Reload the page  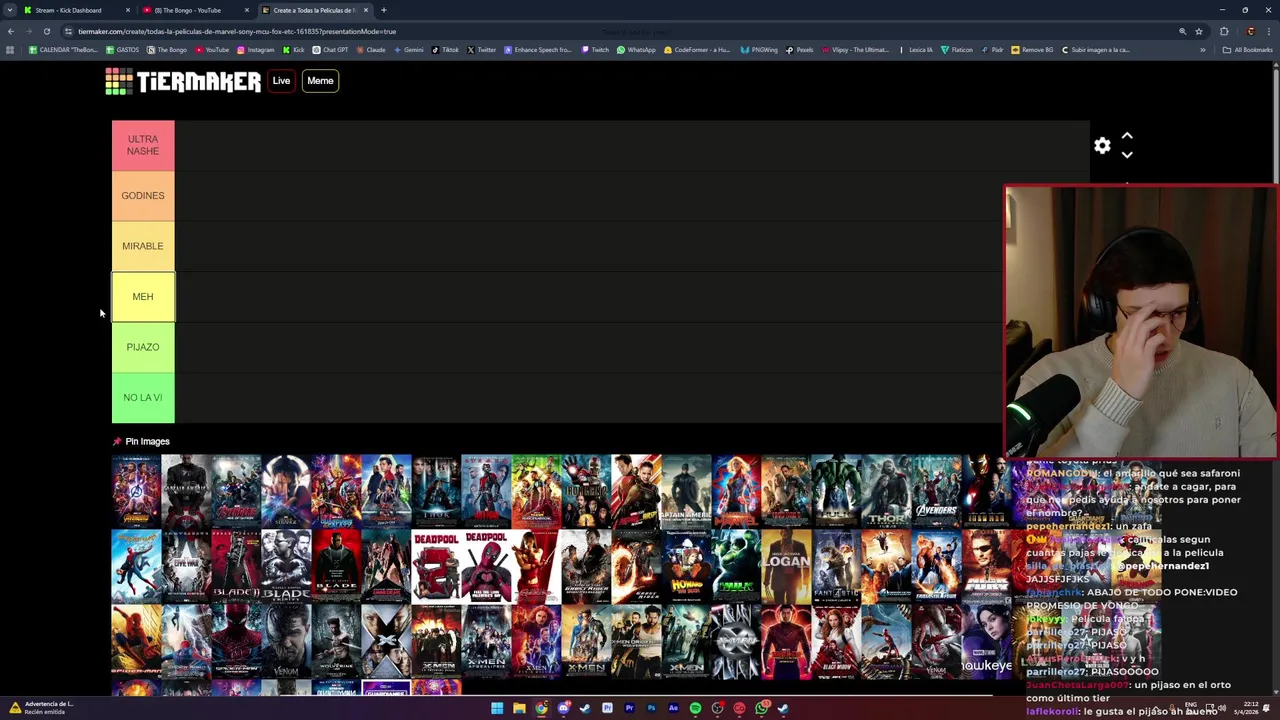click(46, 31)
